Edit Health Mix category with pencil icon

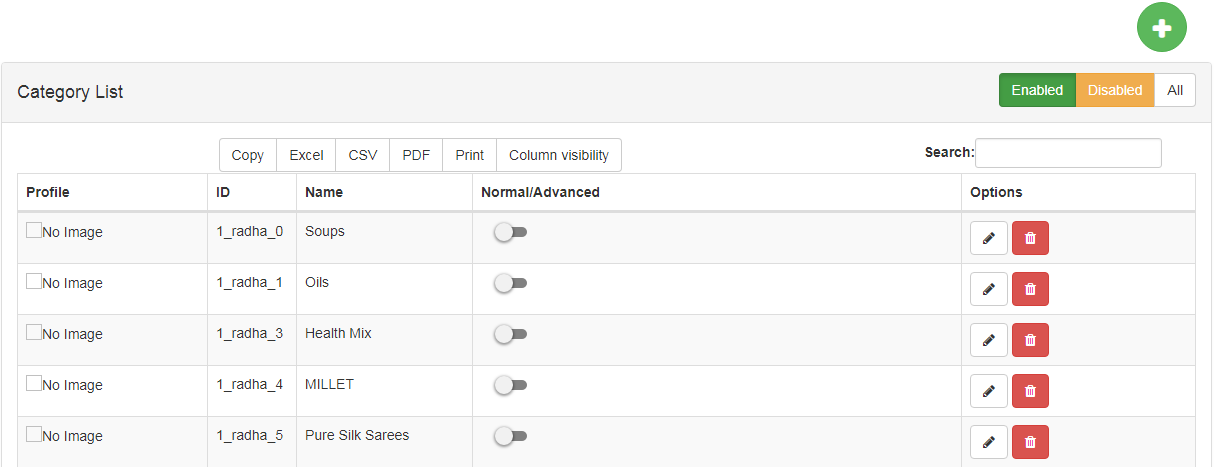(989, 340)
